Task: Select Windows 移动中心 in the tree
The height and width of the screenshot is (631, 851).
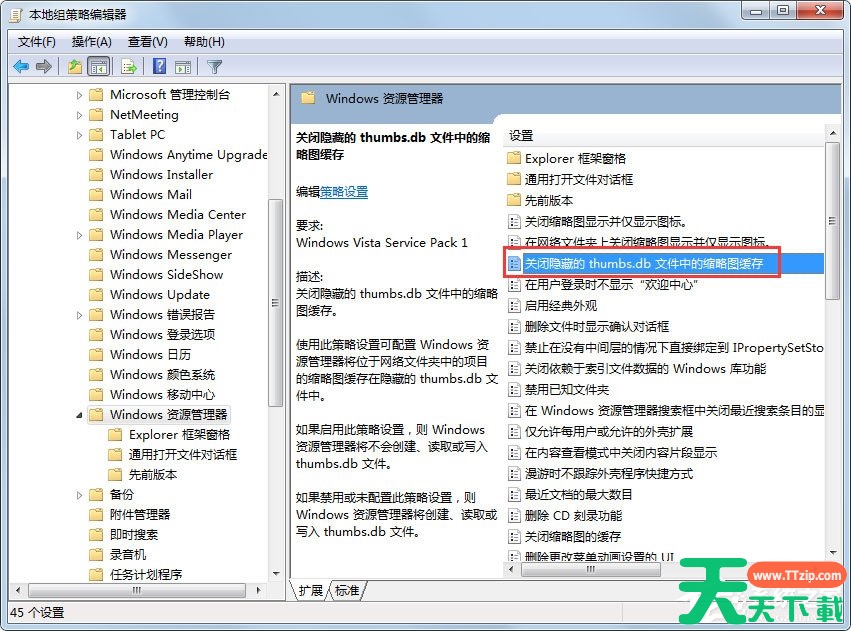Action: tap(162, 394)
